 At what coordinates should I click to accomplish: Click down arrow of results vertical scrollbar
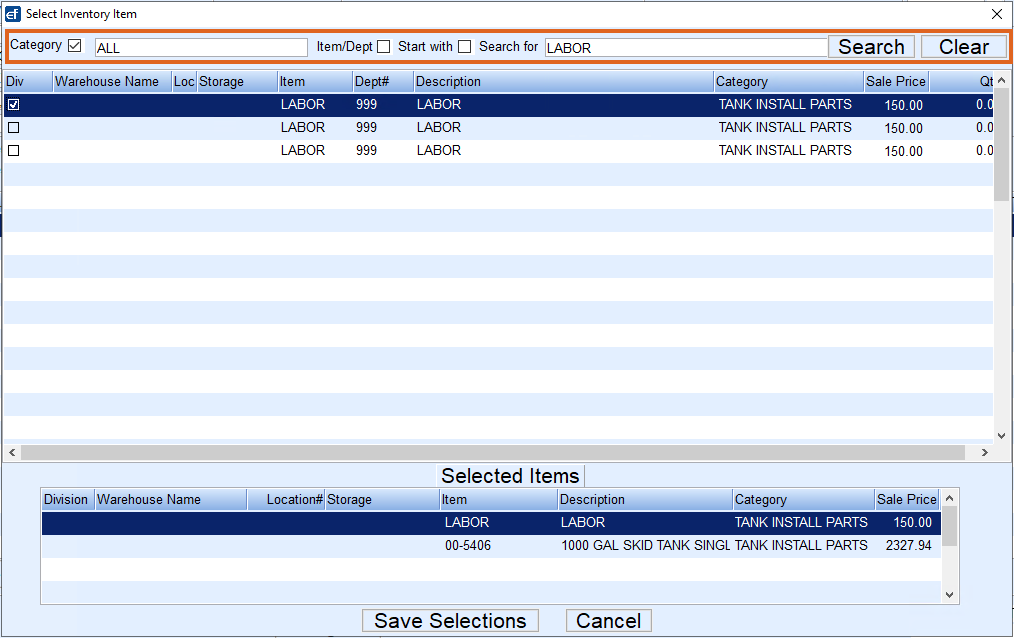[1001, 436]
